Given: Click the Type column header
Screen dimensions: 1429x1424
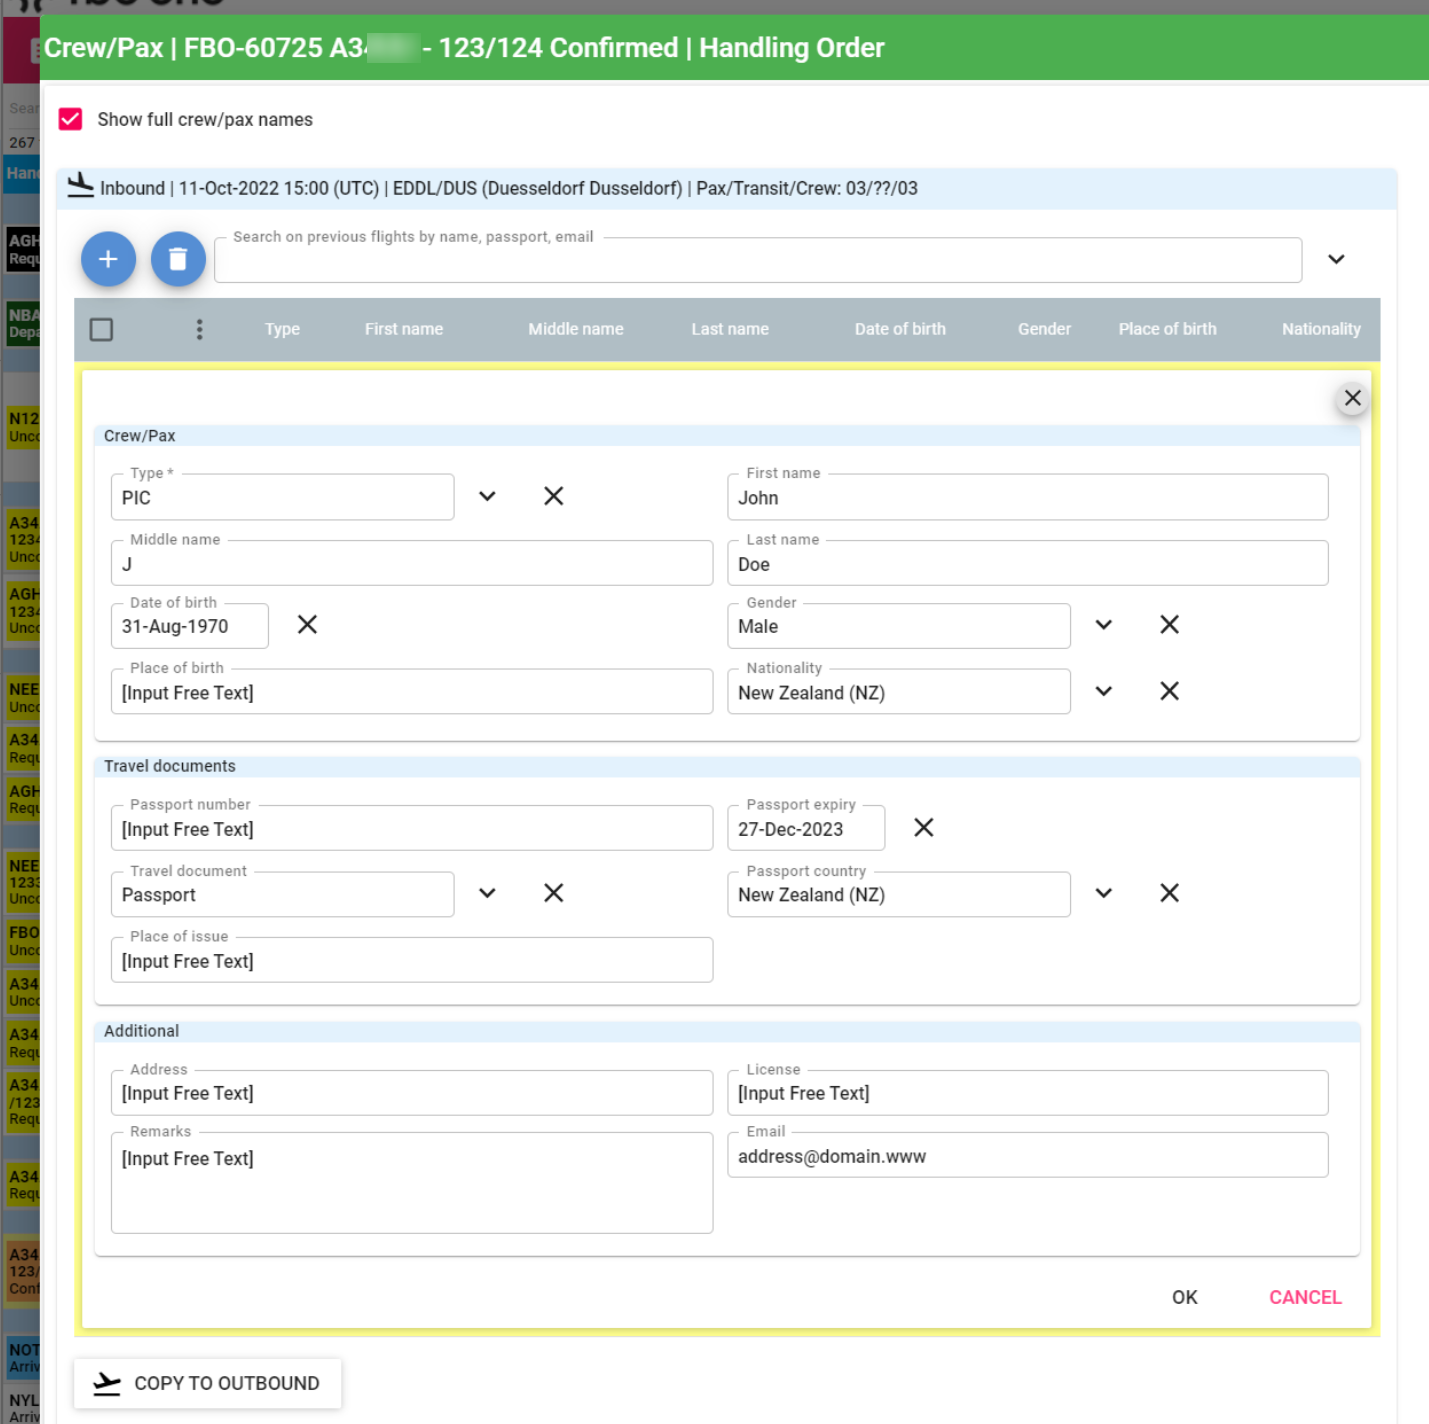Looking at the screenshot, I should 282,329.
